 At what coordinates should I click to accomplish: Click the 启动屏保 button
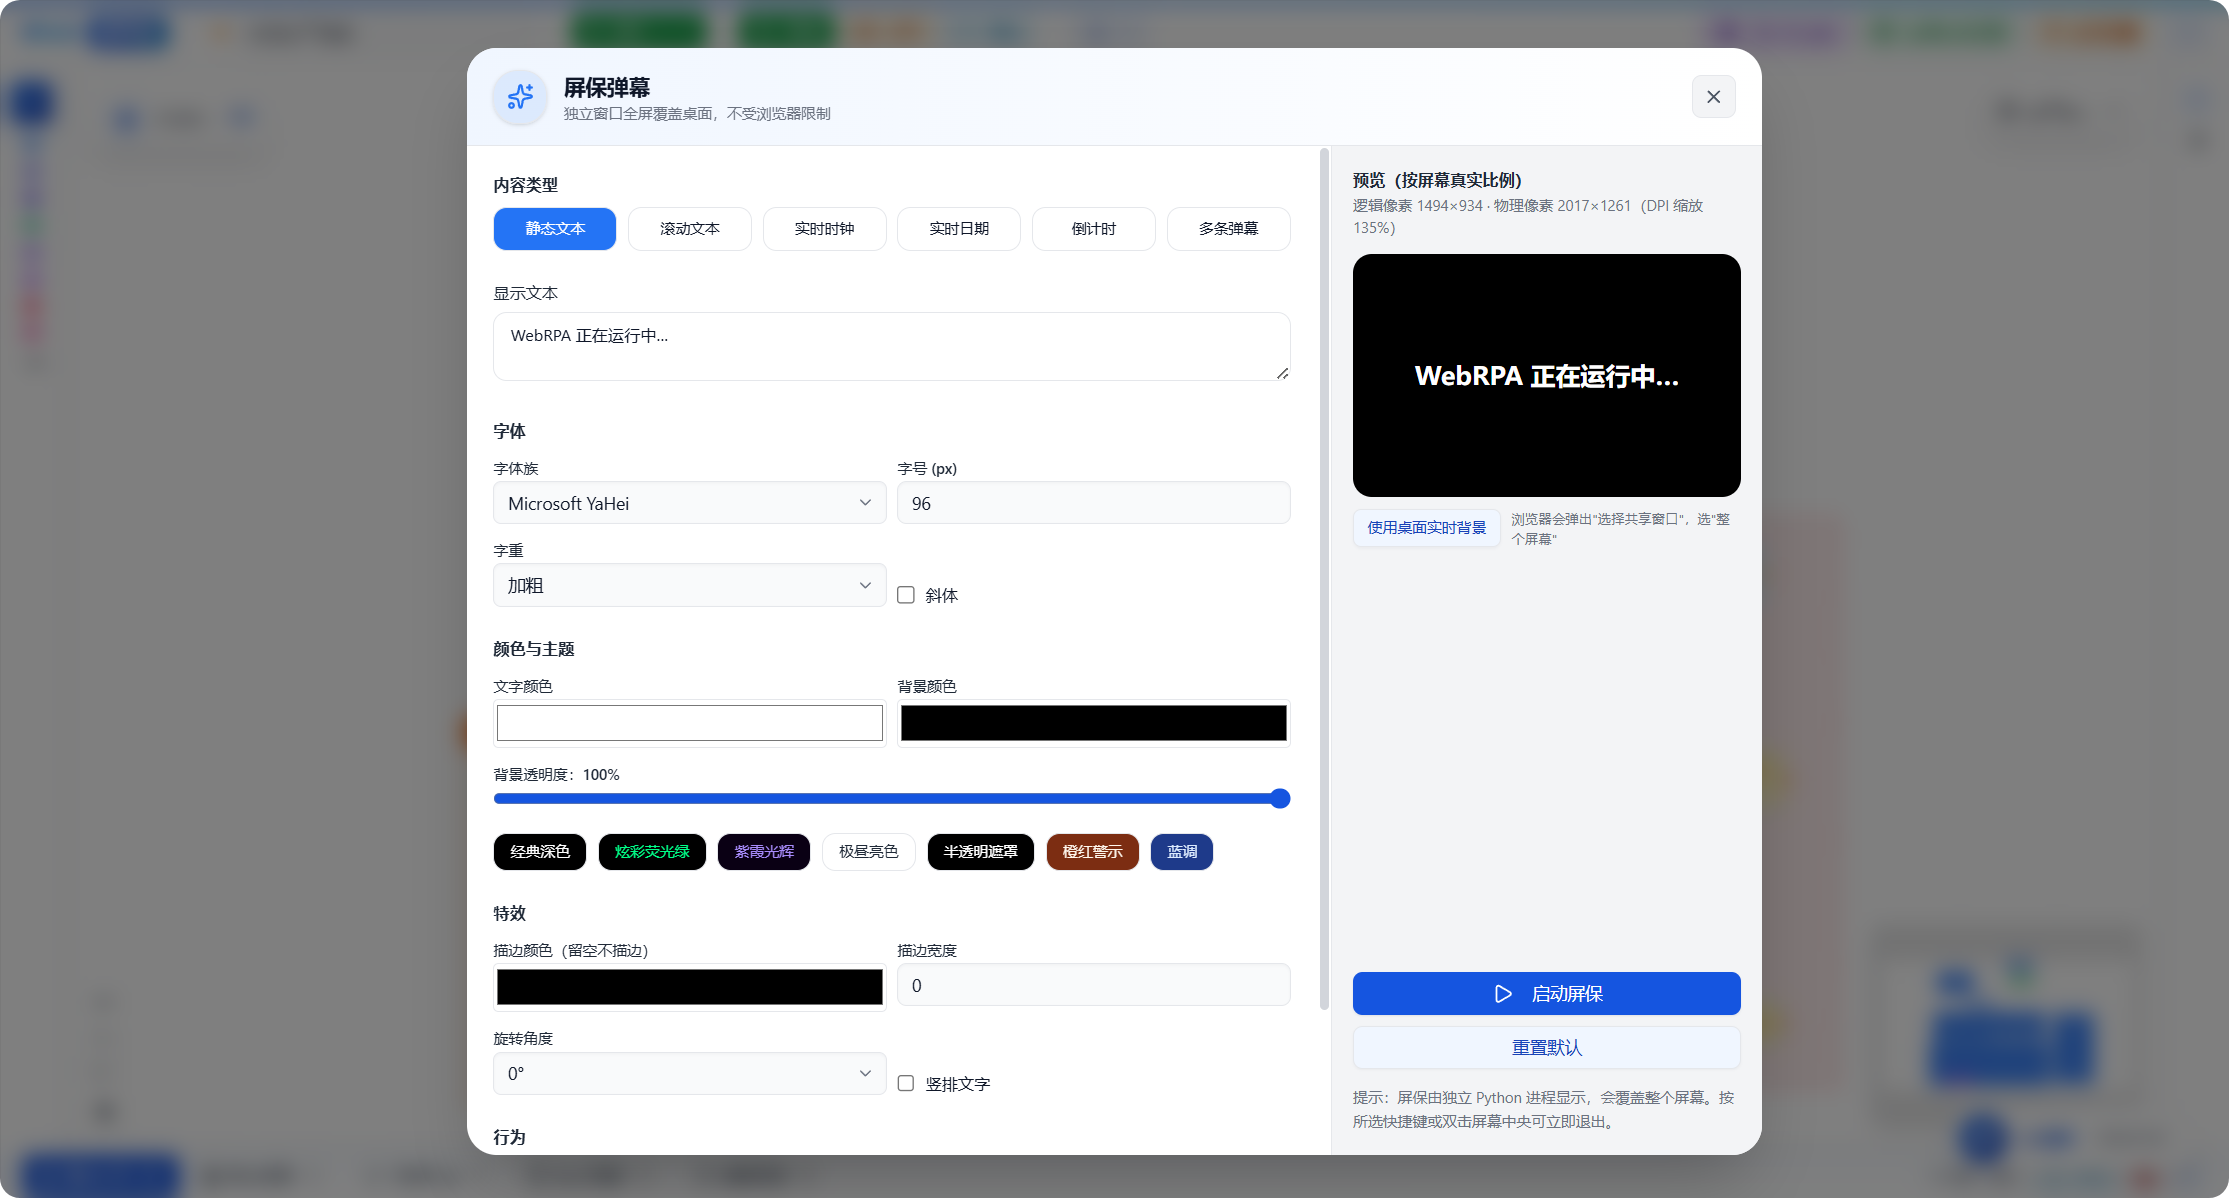pos(1547,994)
